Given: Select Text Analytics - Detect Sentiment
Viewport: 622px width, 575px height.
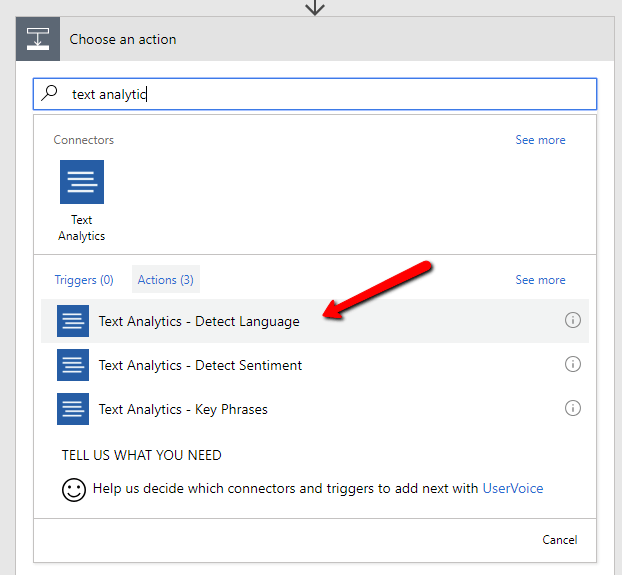Looking at the screenshot, I should tap(200, 365).
